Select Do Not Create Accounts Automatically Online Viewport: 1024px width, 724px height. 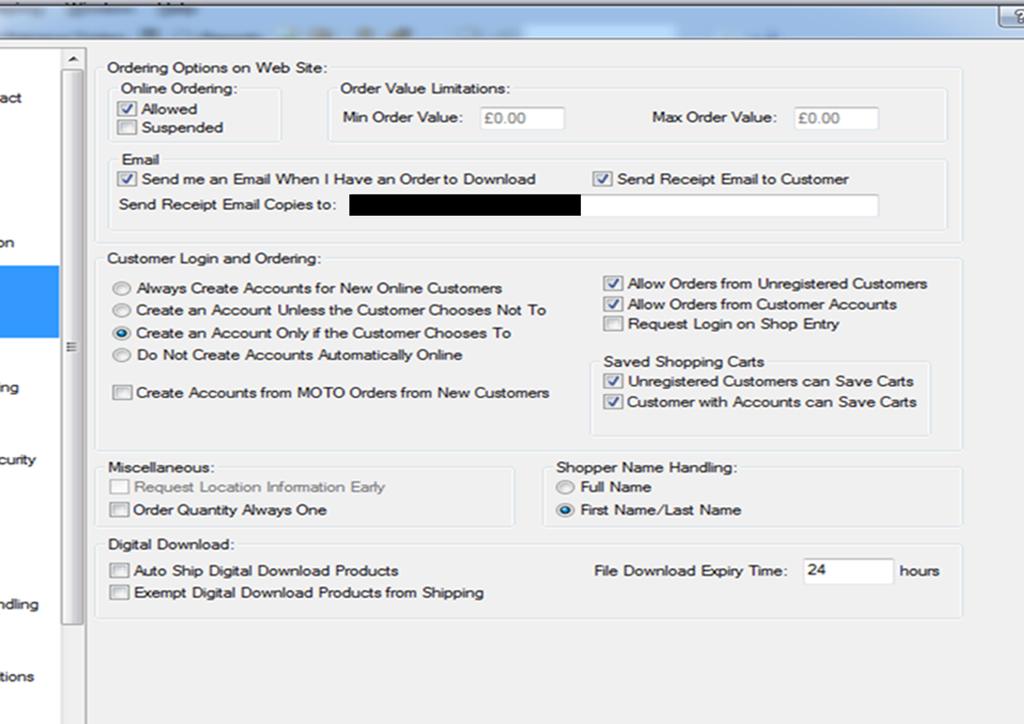(121, 355)
